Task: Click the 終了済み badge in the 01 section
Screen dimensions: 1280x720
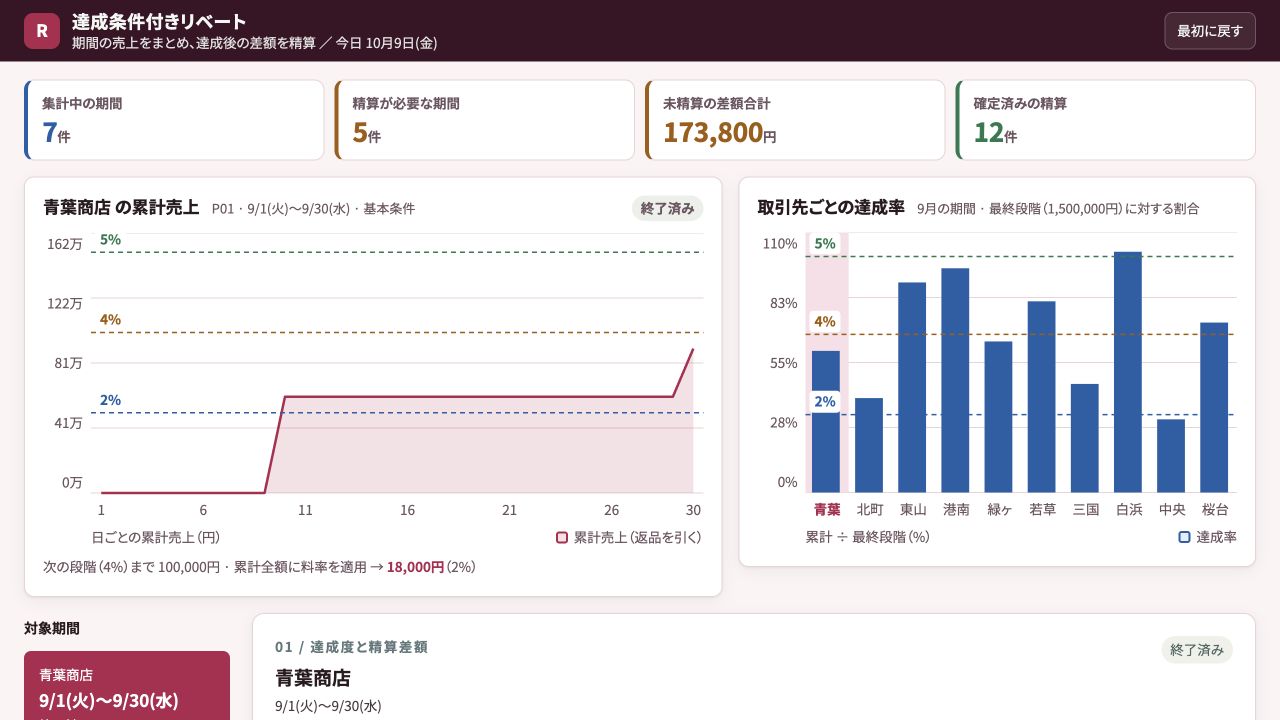Action: (x=1197, y=650)
